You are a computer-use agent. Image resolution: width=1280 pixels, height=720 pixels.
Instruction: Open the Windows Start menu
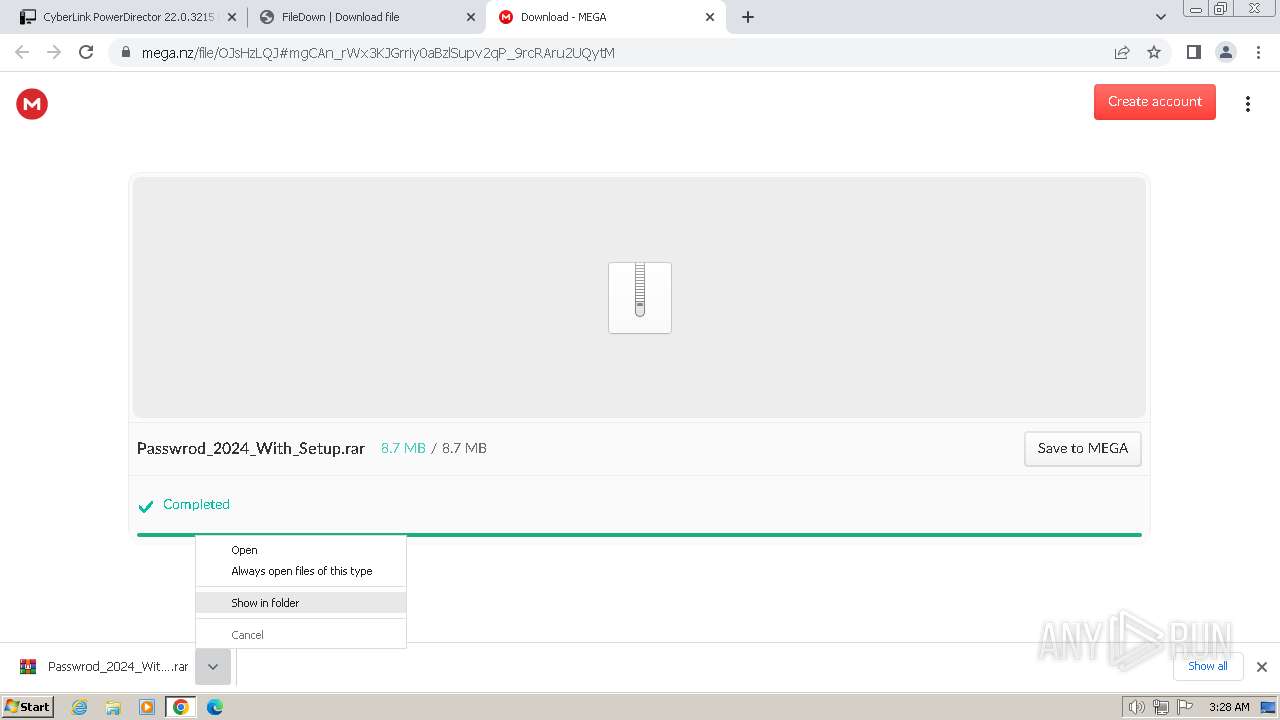tap(27, 706)
